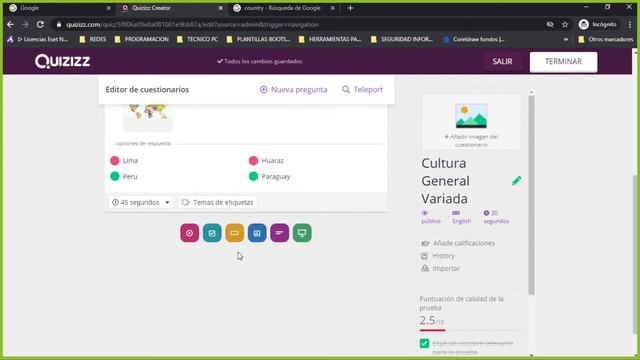The height and width of the screenshot is (360, 640).
Task: Go forward in browser history
Action: click(25, 24)
